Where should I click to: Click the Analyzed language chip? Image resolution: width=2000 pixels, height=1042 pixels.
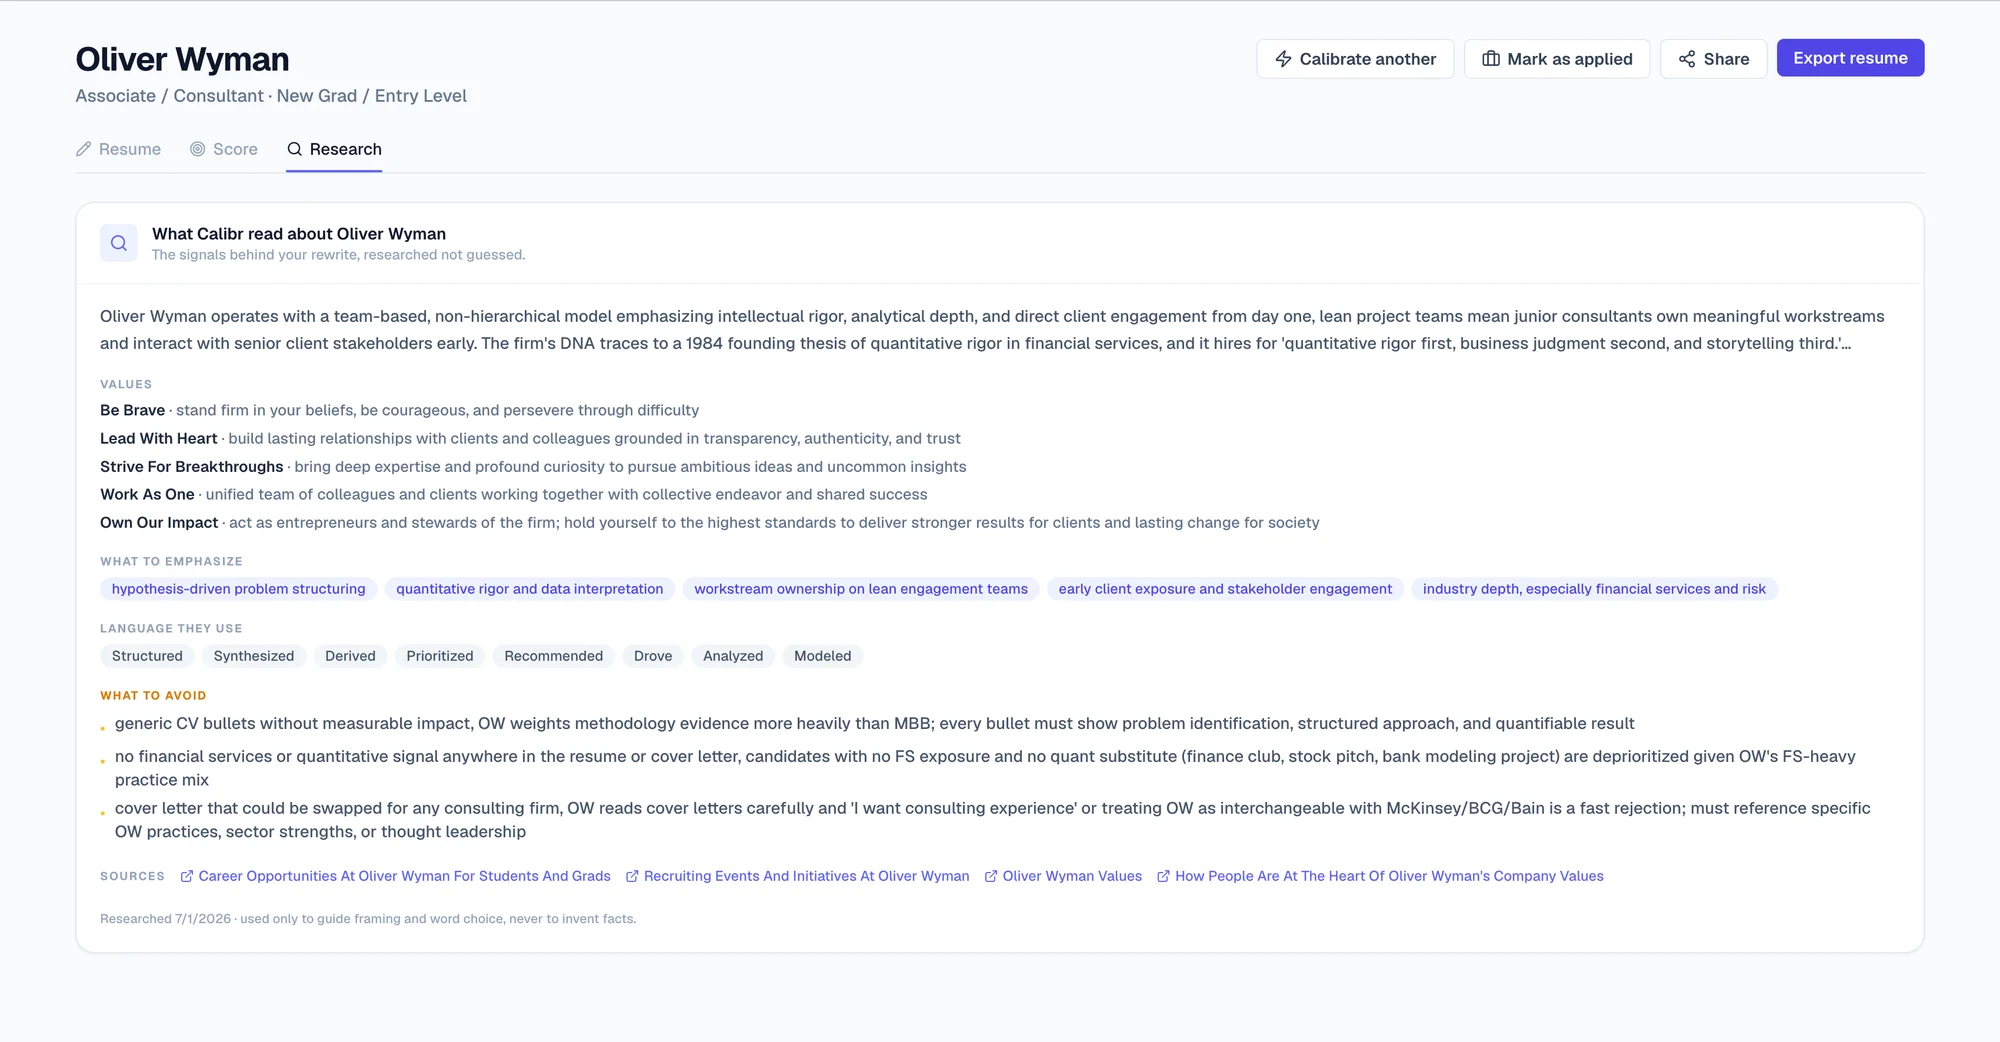coord(733,656)
